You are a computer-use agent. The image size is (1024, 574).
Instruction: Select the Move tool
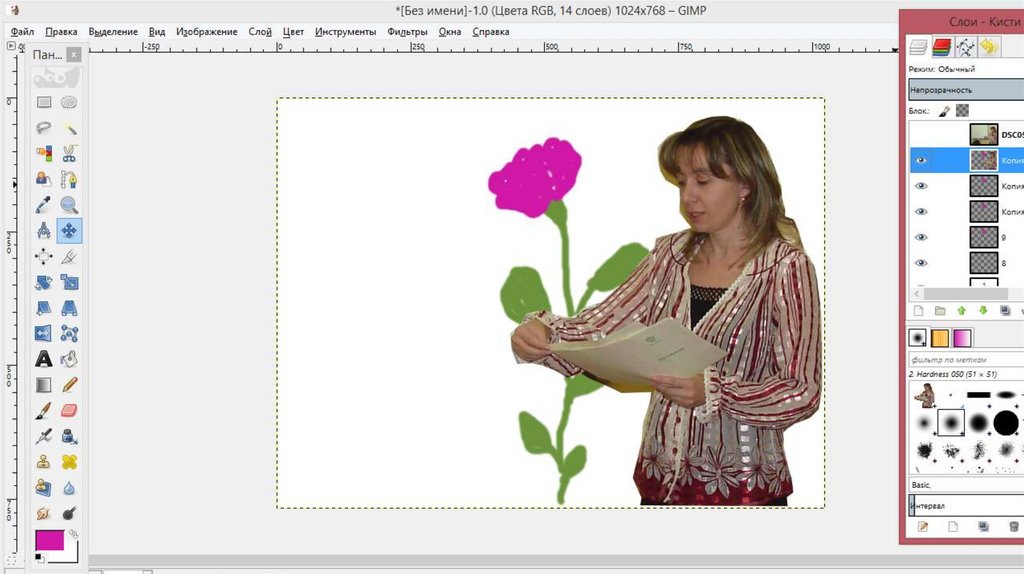69,231
